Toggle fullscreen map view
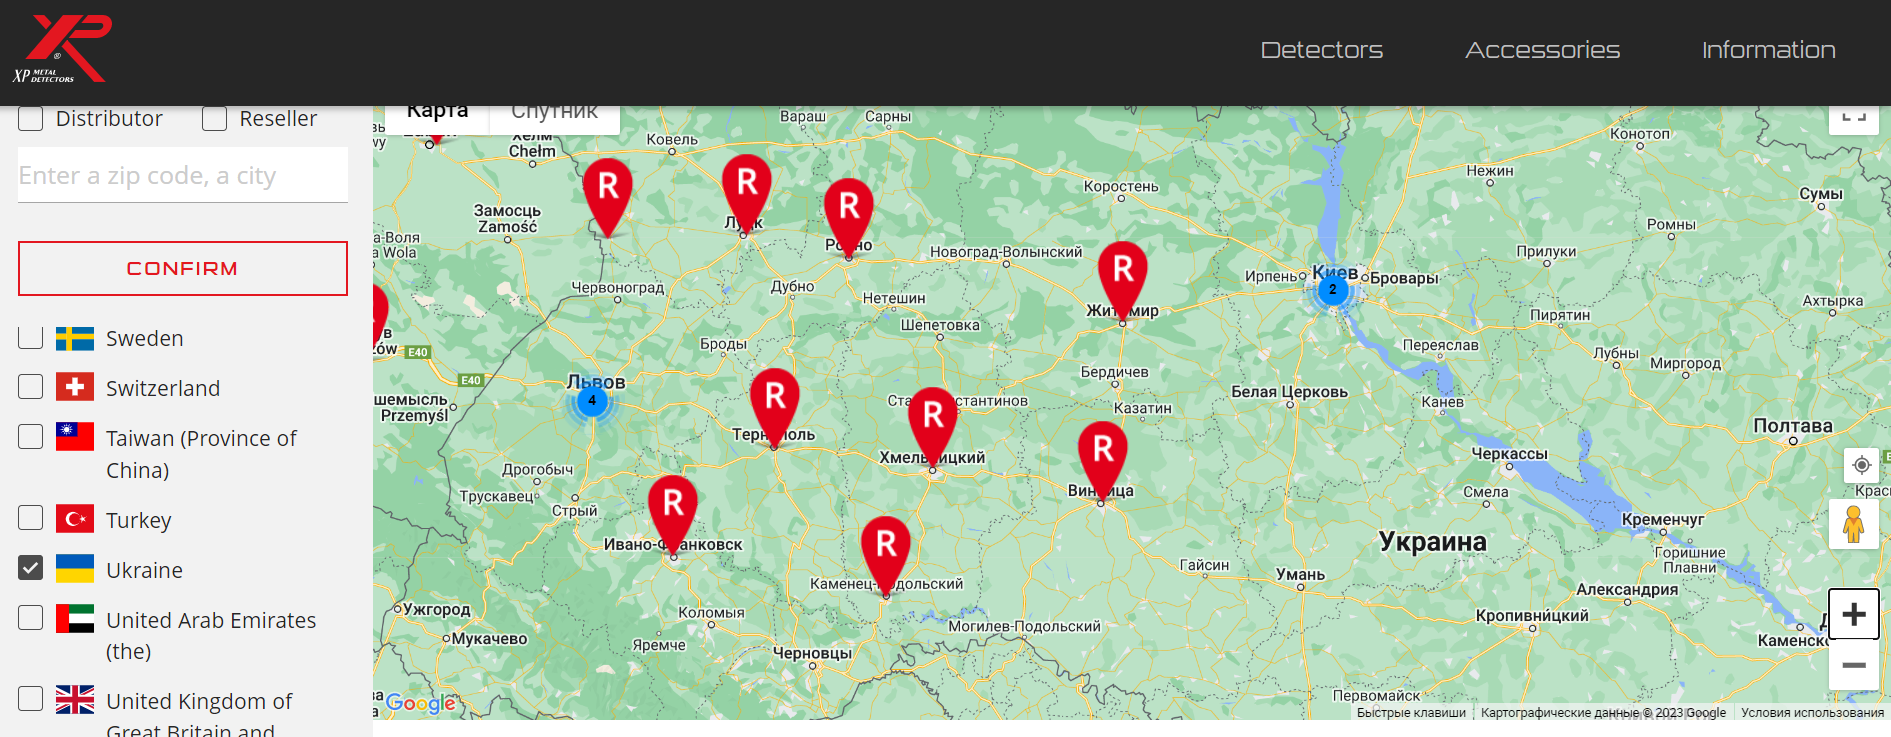The height and width of the screenshot is (737, 1891). [x=1853, y=118]
